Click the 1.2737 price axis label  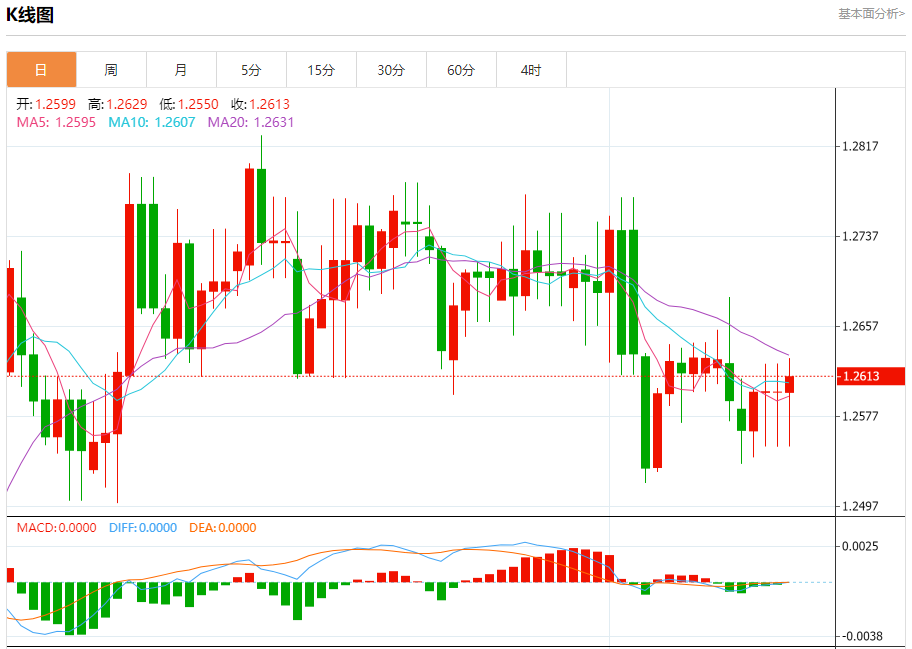point(861,236)
